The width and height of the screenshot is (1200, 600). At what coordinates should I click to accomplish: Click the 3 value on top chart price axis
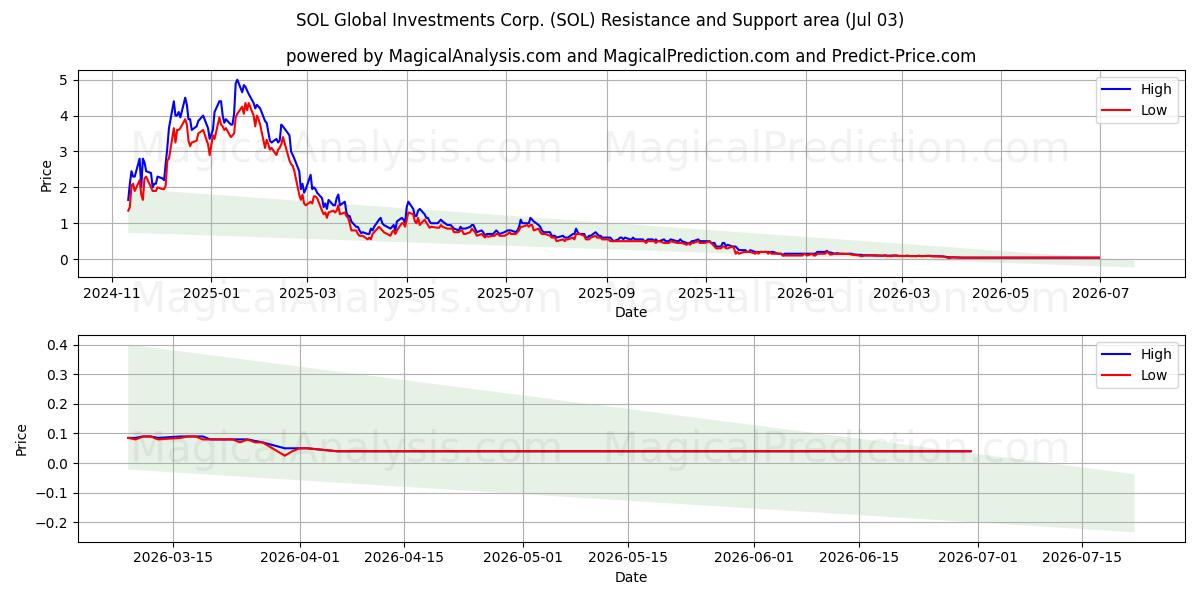(x=63, y=152)
